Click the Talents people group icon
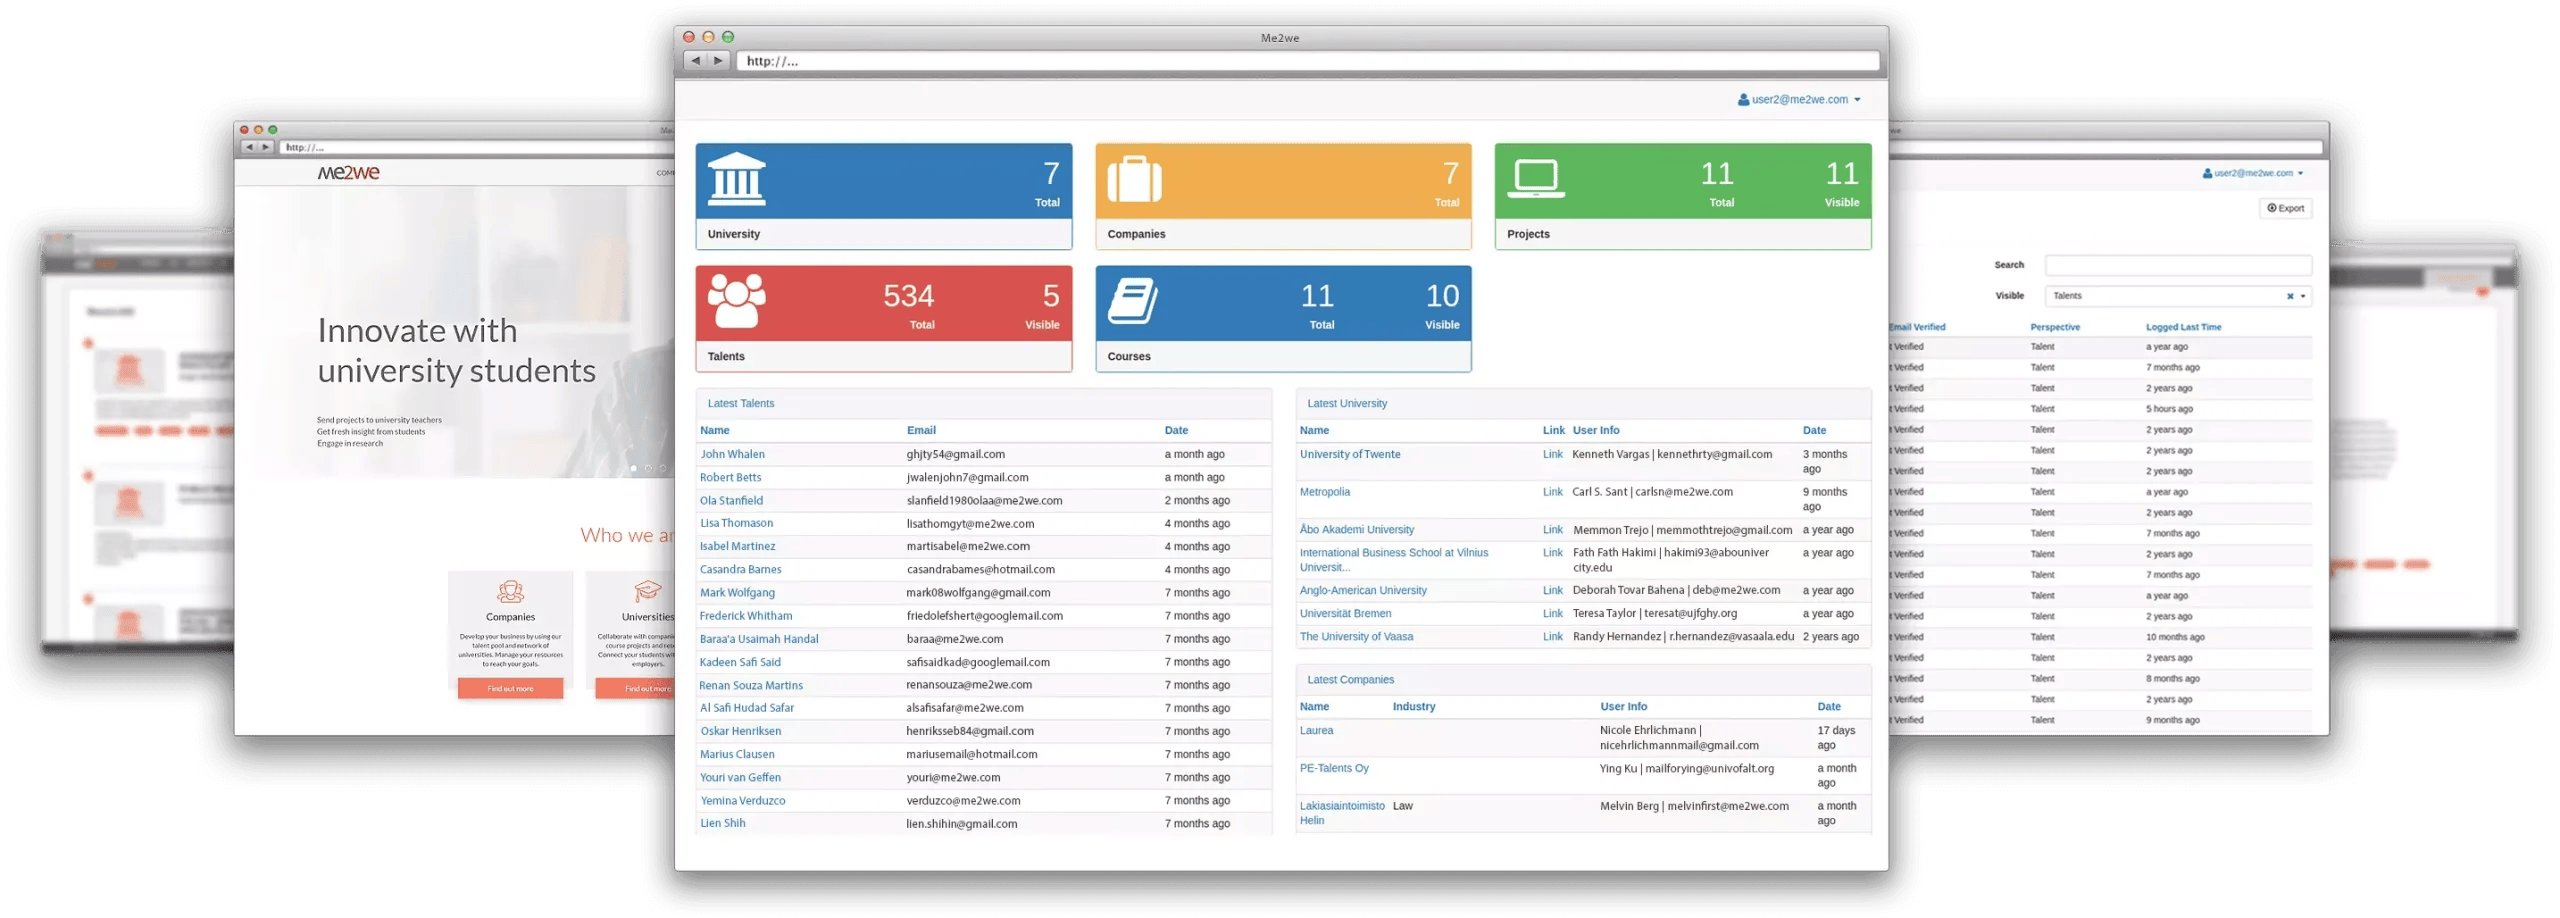Screen dimensions: 2560x918 tap(736, 301)
